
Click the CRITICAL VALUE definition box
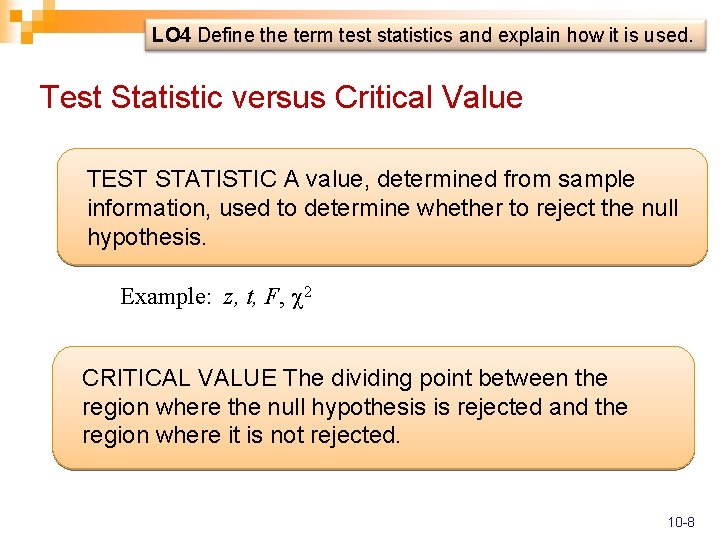[373, 407]
